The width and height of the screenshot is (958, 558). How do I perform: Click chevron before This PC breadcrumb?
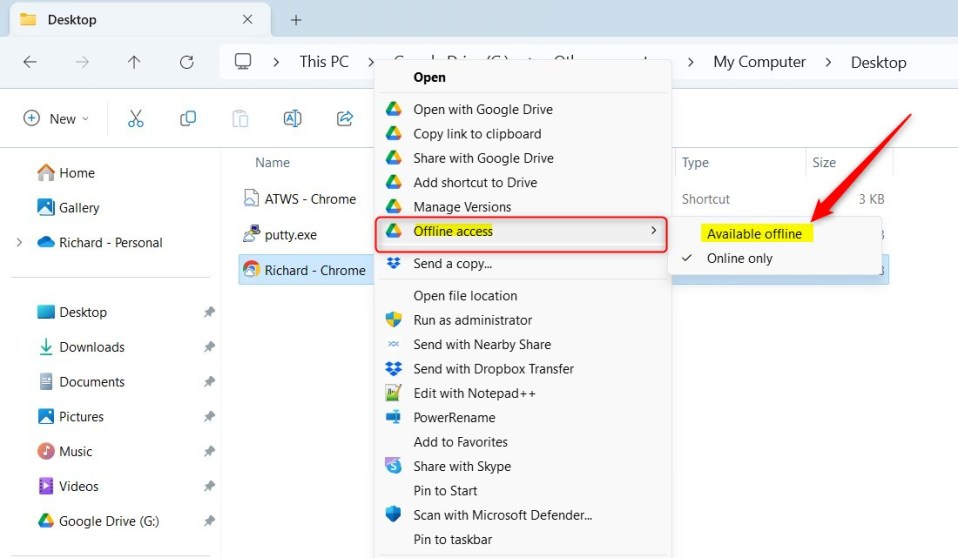pyautogui.click(x=276, y=62)
